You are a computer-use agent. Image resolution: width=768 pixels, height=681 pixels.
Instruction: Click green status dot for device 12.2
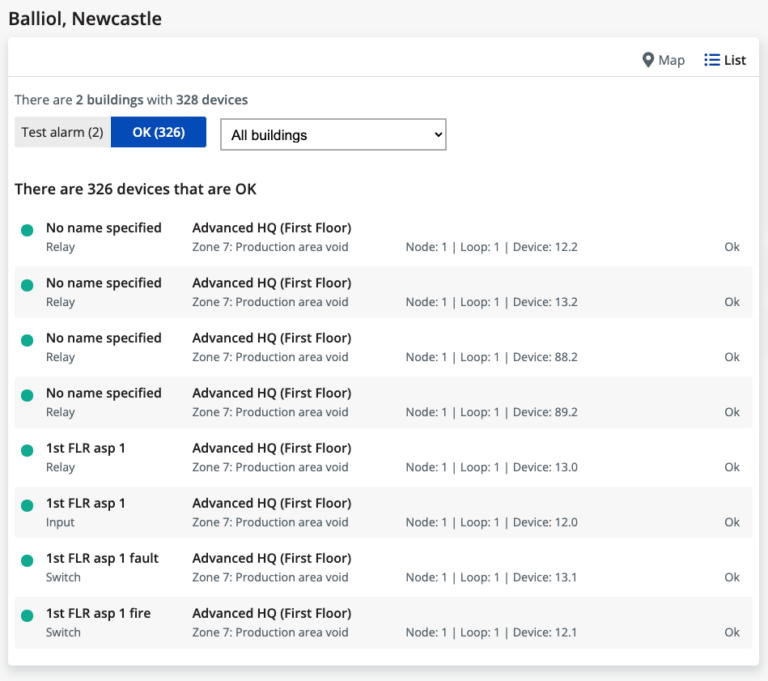pyautogui.click(x=28, y=230)
